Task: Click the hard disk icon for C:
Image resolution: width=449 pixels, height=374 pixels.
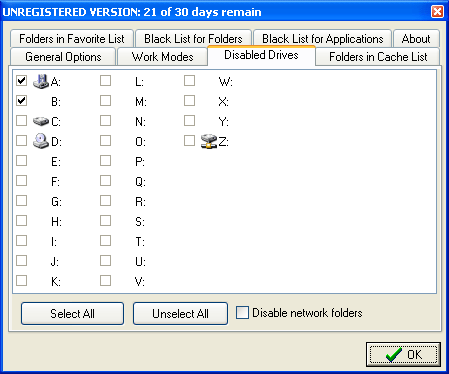Action: click(41, 121)
